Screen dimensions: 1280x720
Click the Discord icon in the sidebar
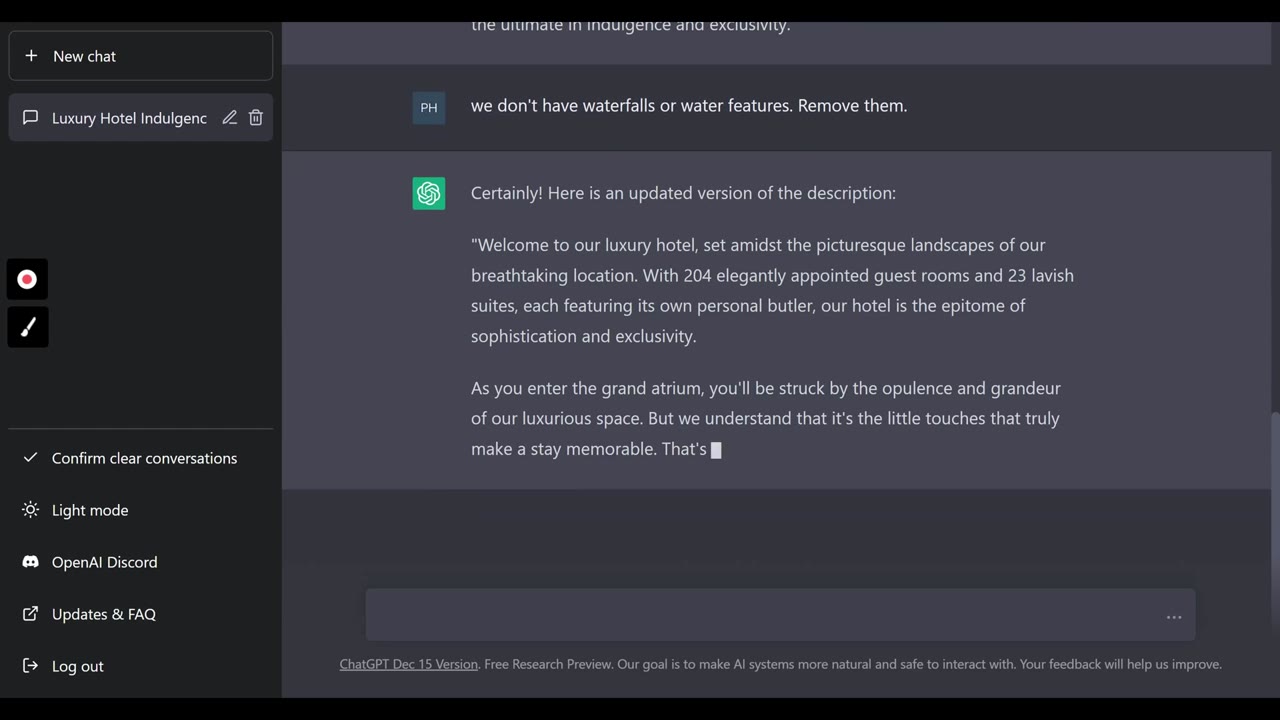coord(31,562)
